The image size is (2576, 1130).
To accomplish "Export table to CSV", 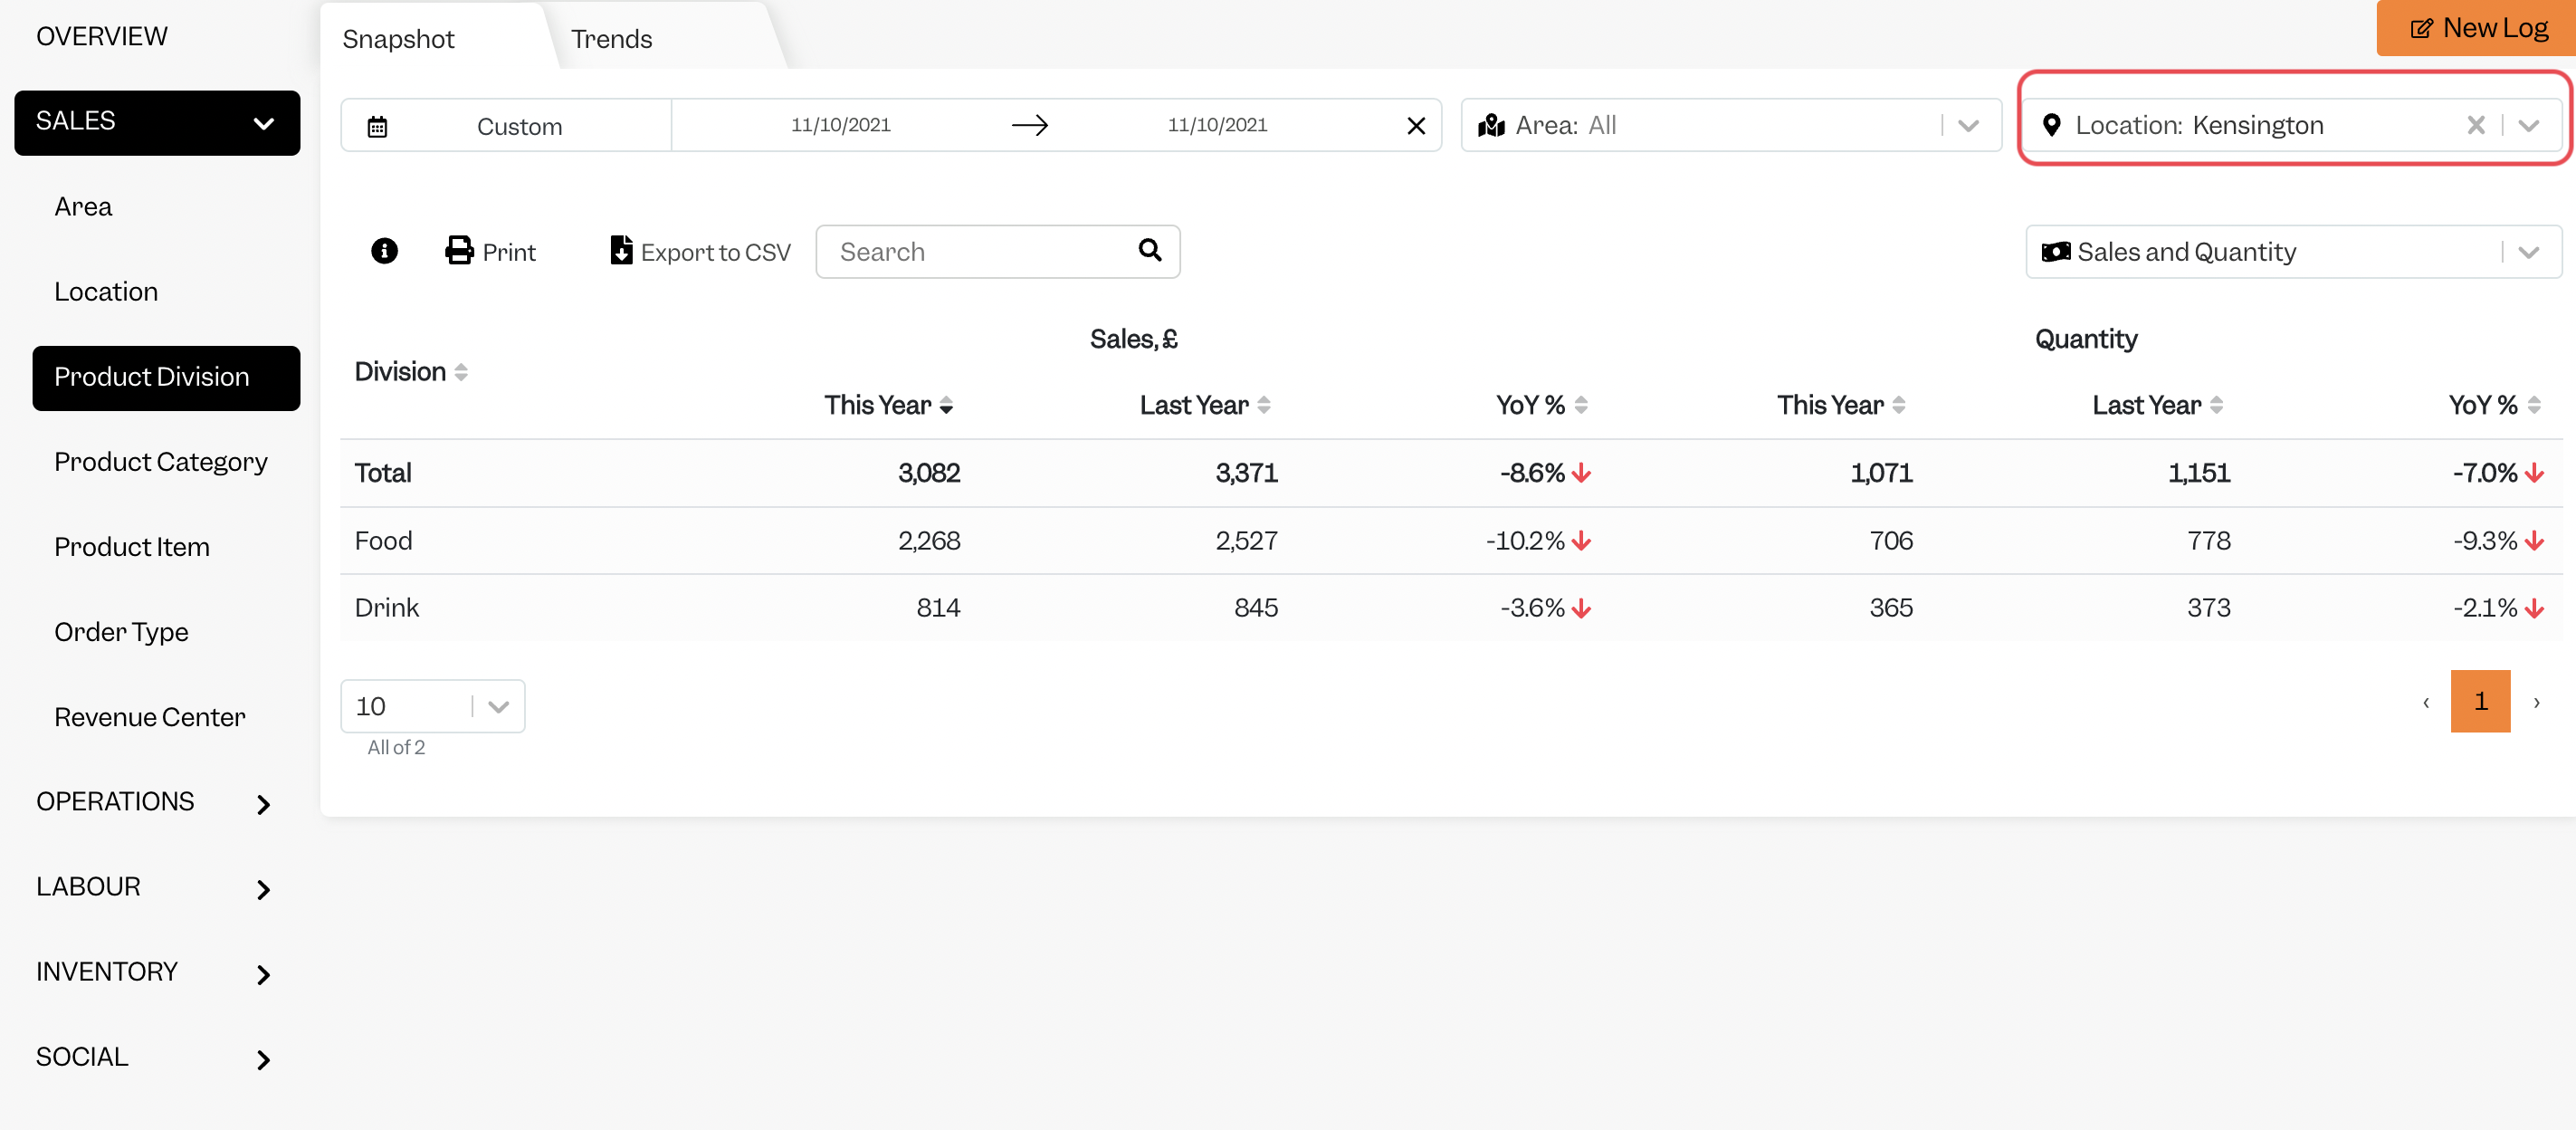I will [x=700, y=251].
